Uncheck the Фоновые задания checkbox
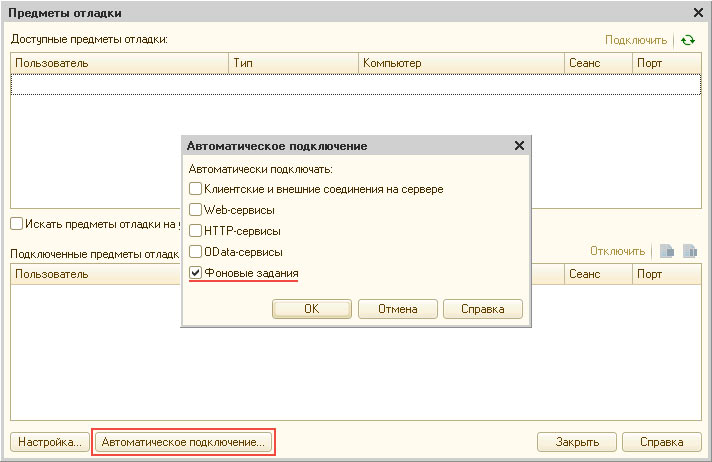Image resolution: width=712 pixels, height=462 pixels. (195, 273)
